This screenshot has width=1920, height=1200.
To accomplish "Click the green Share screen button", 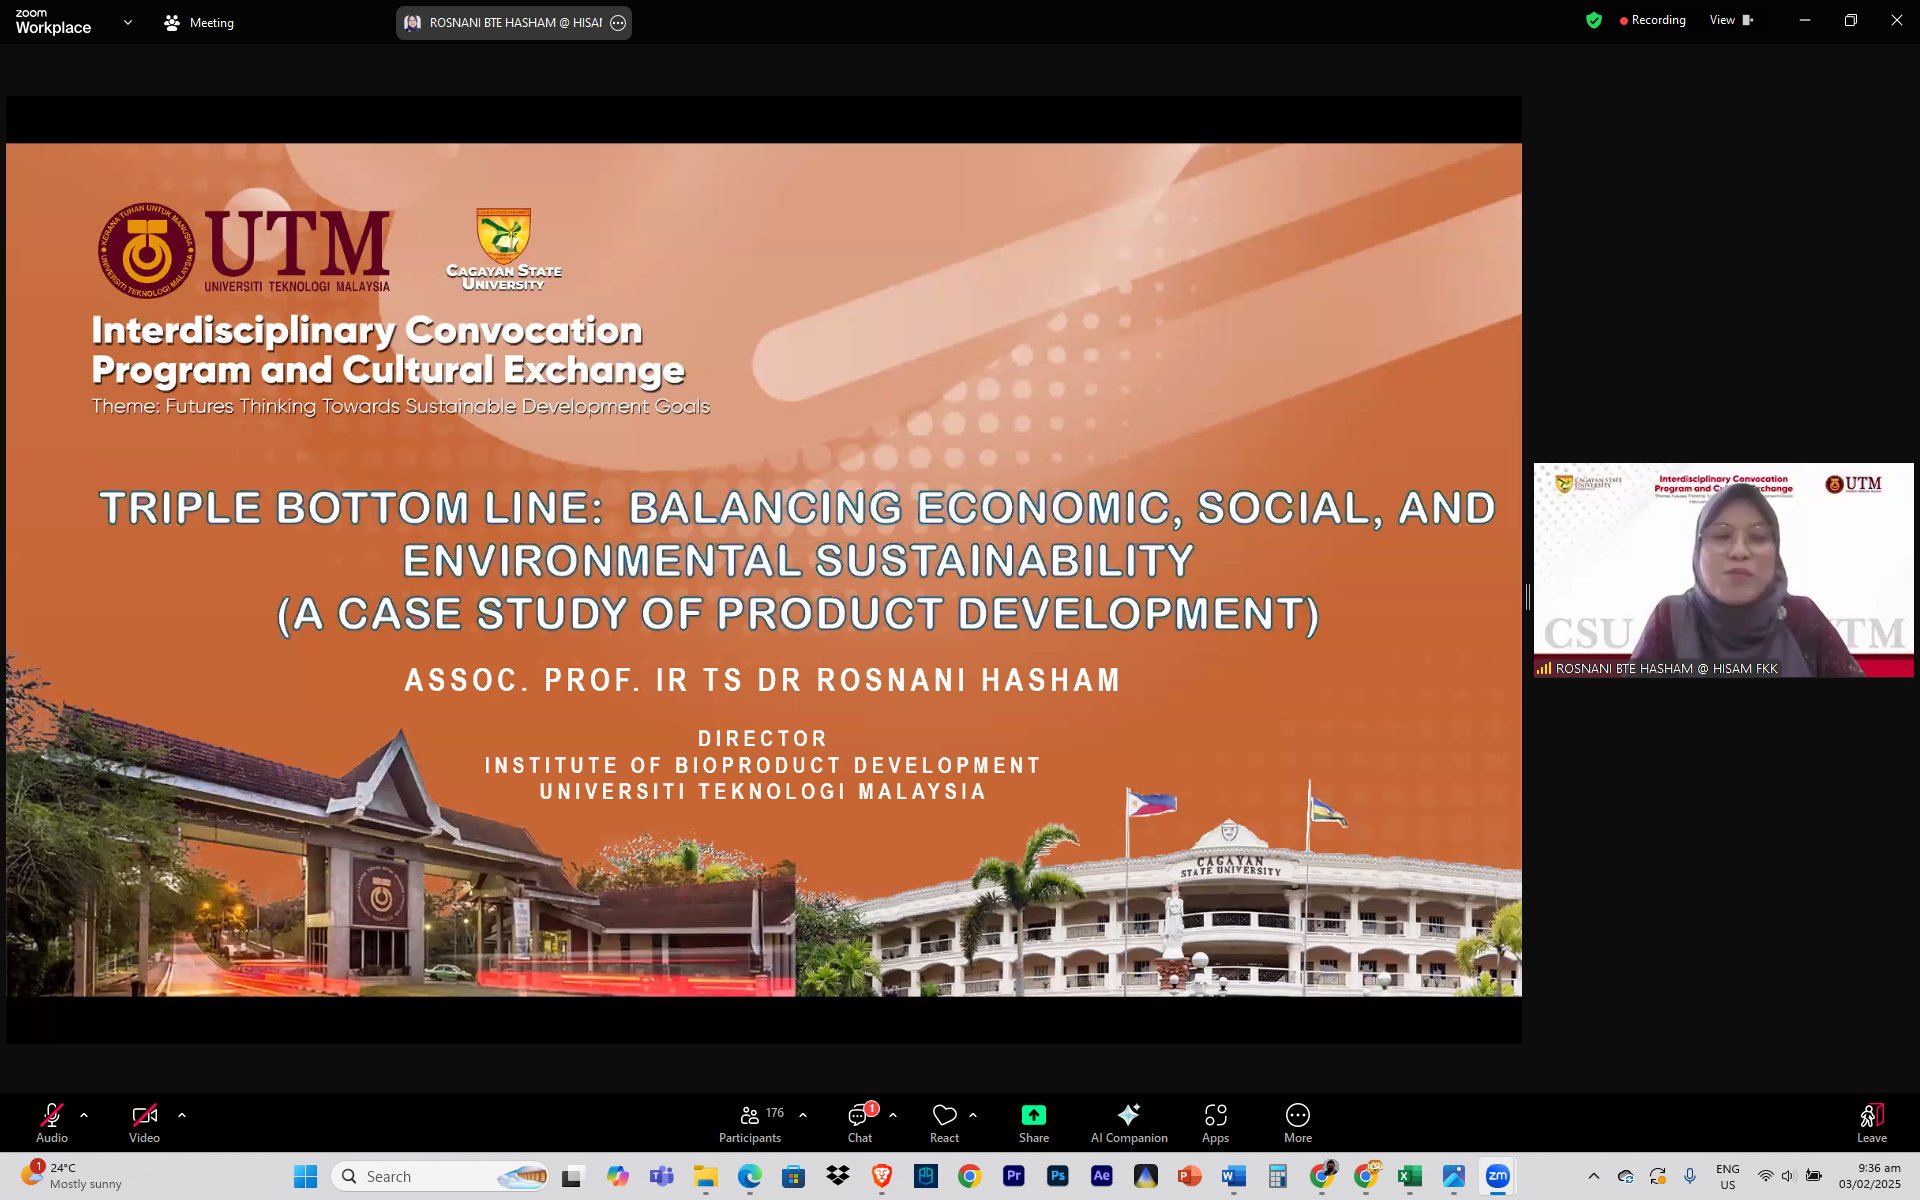I will tap(1034, 1123).
